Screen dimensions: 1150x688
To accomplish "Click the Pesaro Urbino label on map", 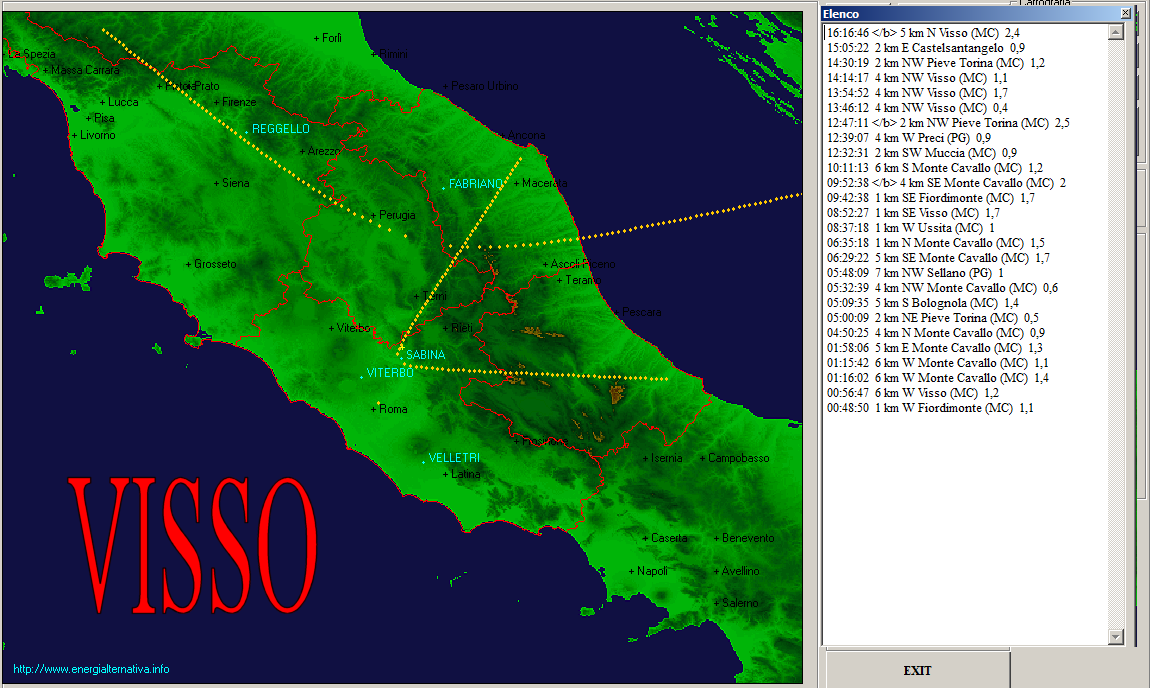I will (485, 86).
